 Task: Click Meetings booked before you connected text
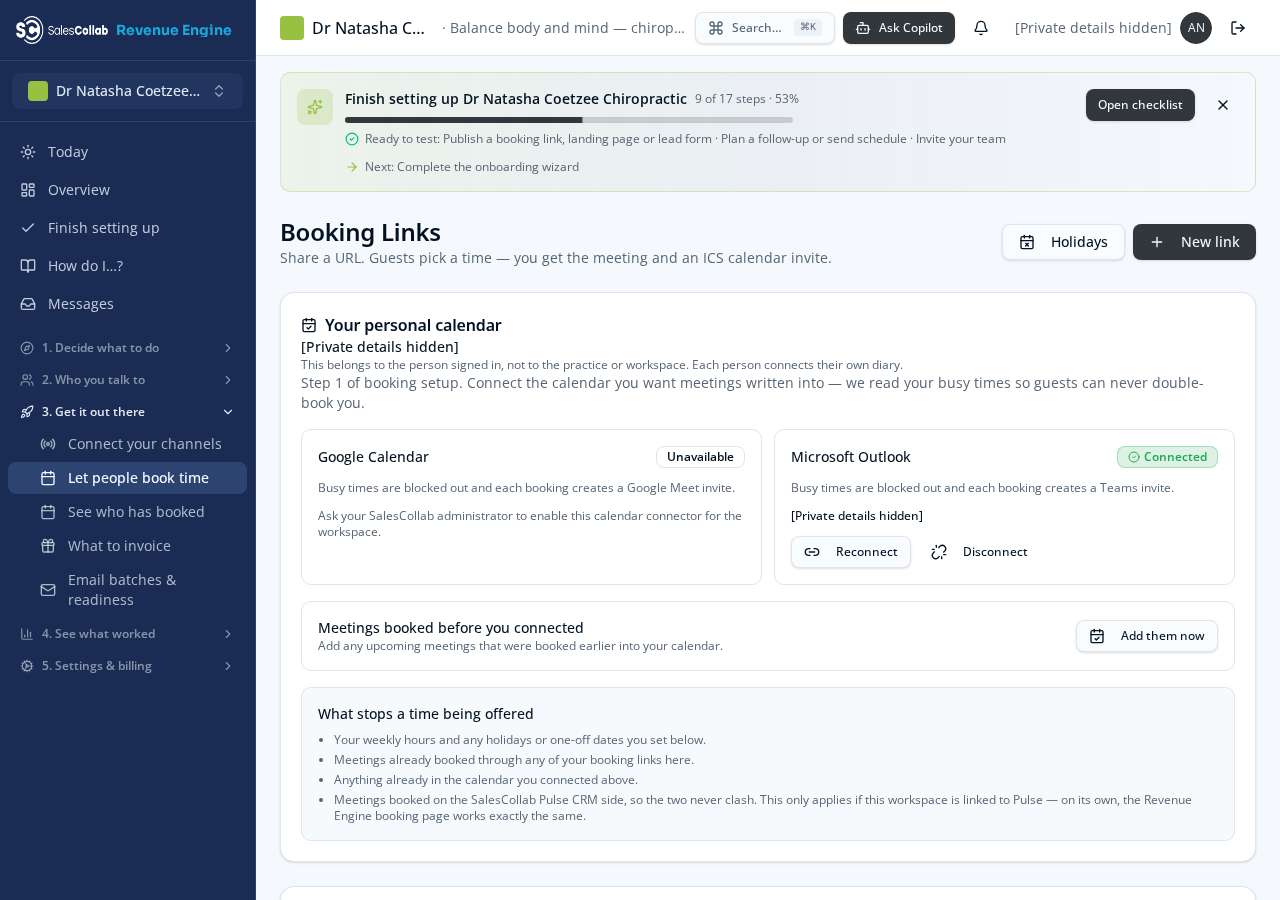451,628
